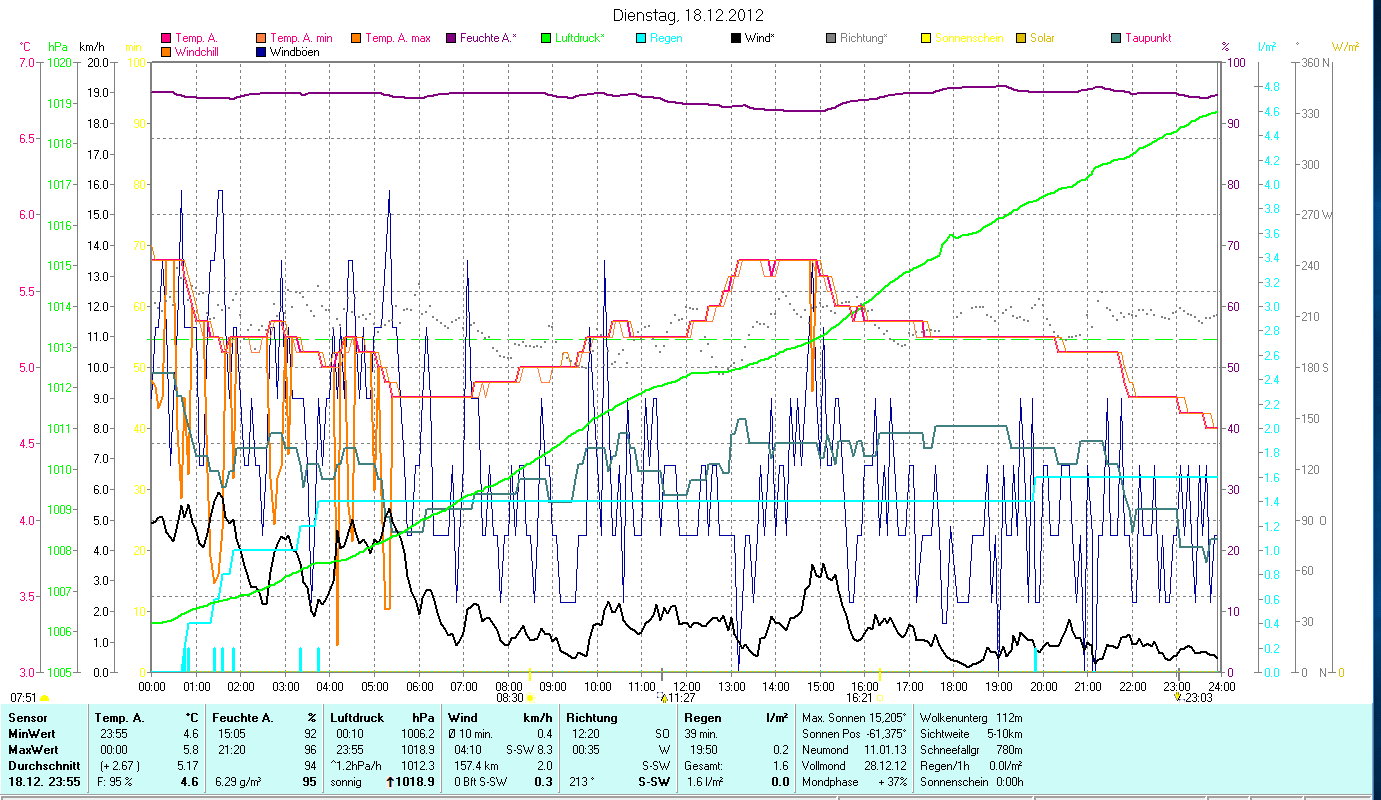This screenshot has height=800, width=1381.
Task: Click the Temp. A. min legend swatch
Action: (x=262, y=39)
